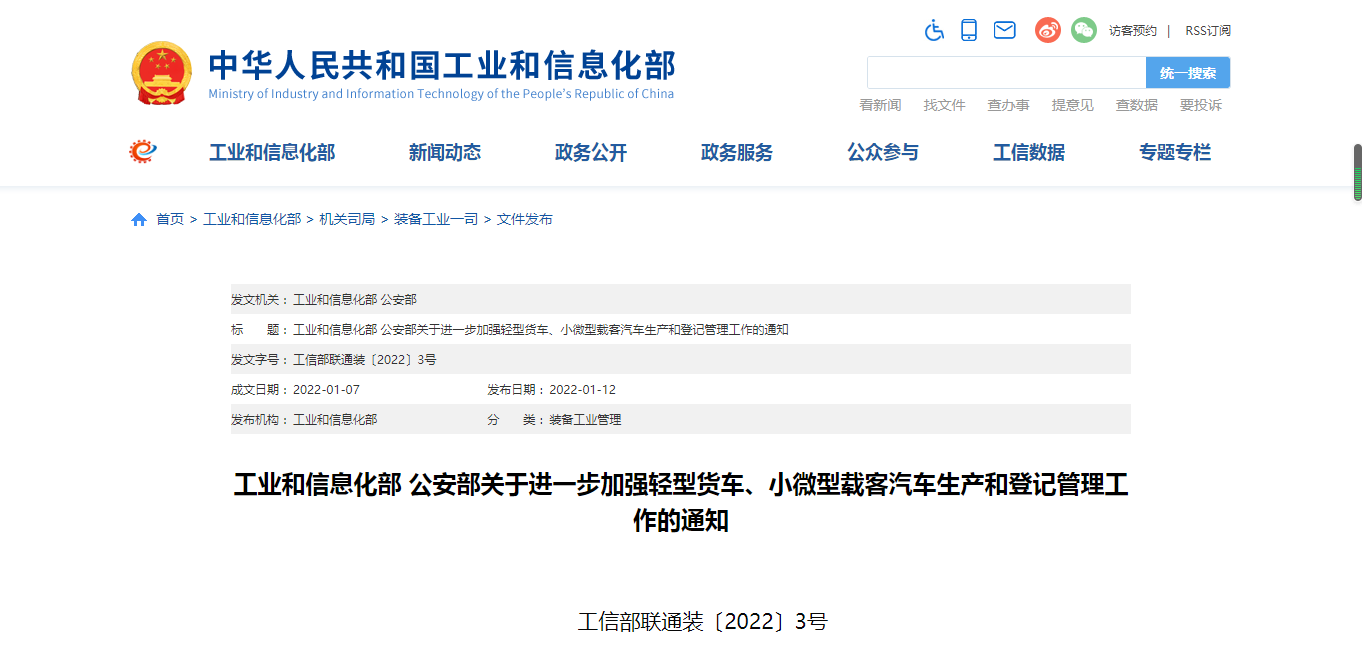Click the 标题 row in the info table

point(680,329)
